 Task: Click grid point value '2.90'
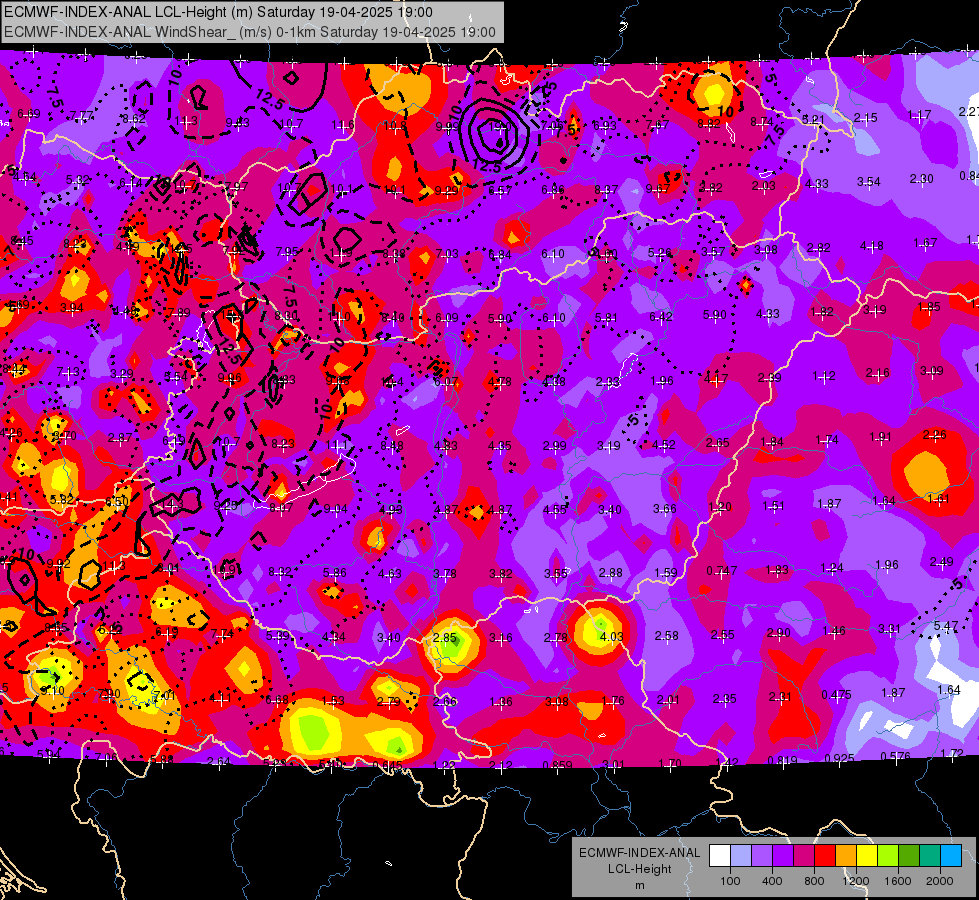(779, 633)
